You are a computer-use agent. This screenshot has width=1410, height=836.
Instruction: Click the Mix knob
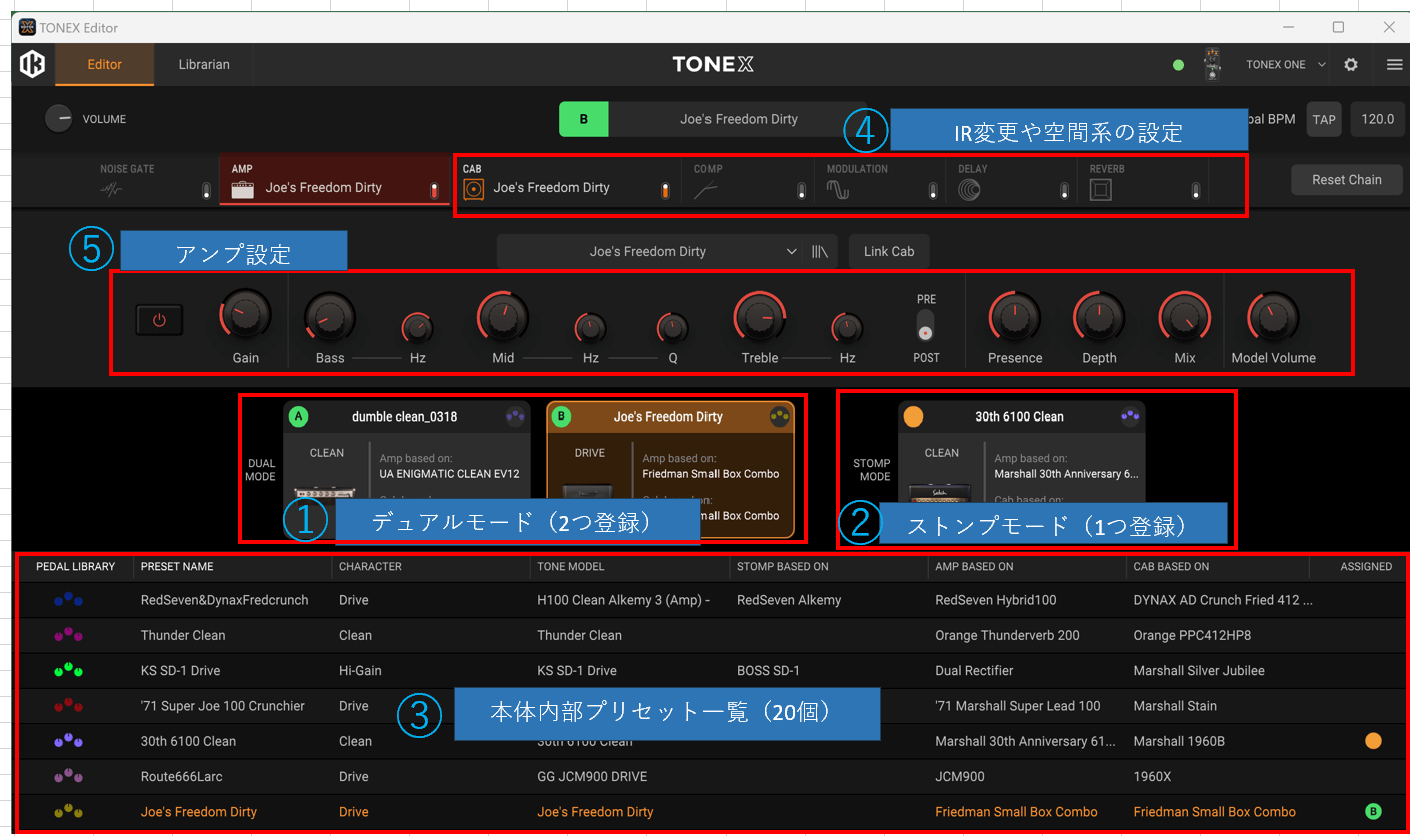click(1184, 319)
